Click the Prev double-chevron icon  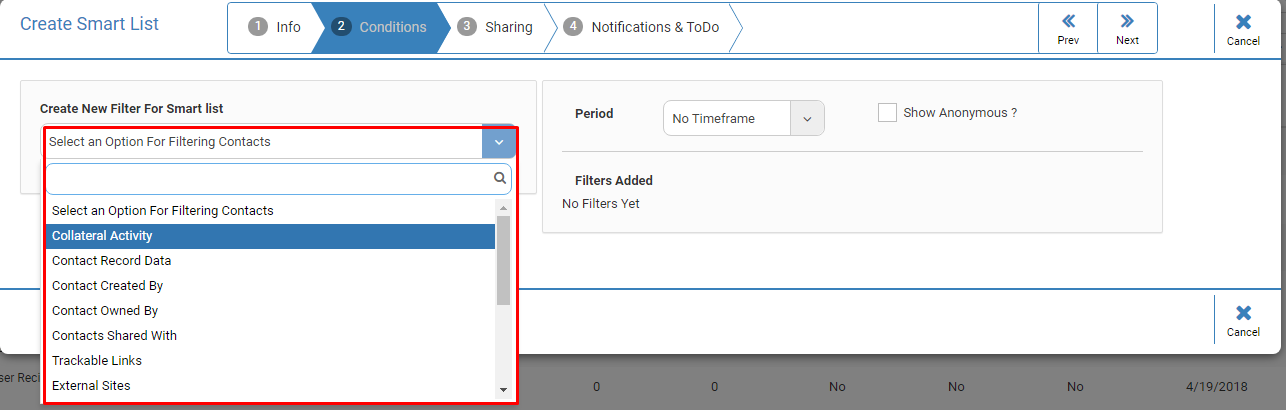coord(1068,21)
